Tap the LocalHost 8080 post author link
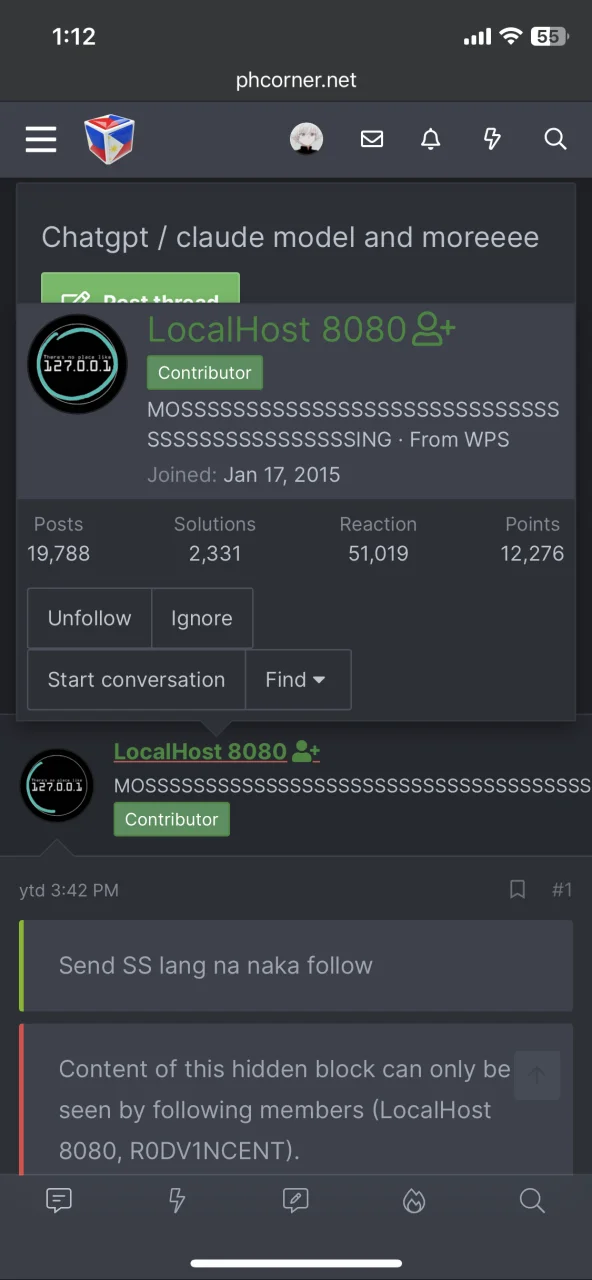 coord(200,751)
